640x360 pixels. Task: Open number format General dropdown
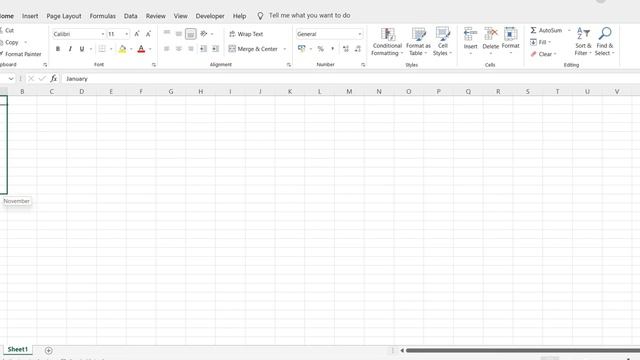pos(360,34)
